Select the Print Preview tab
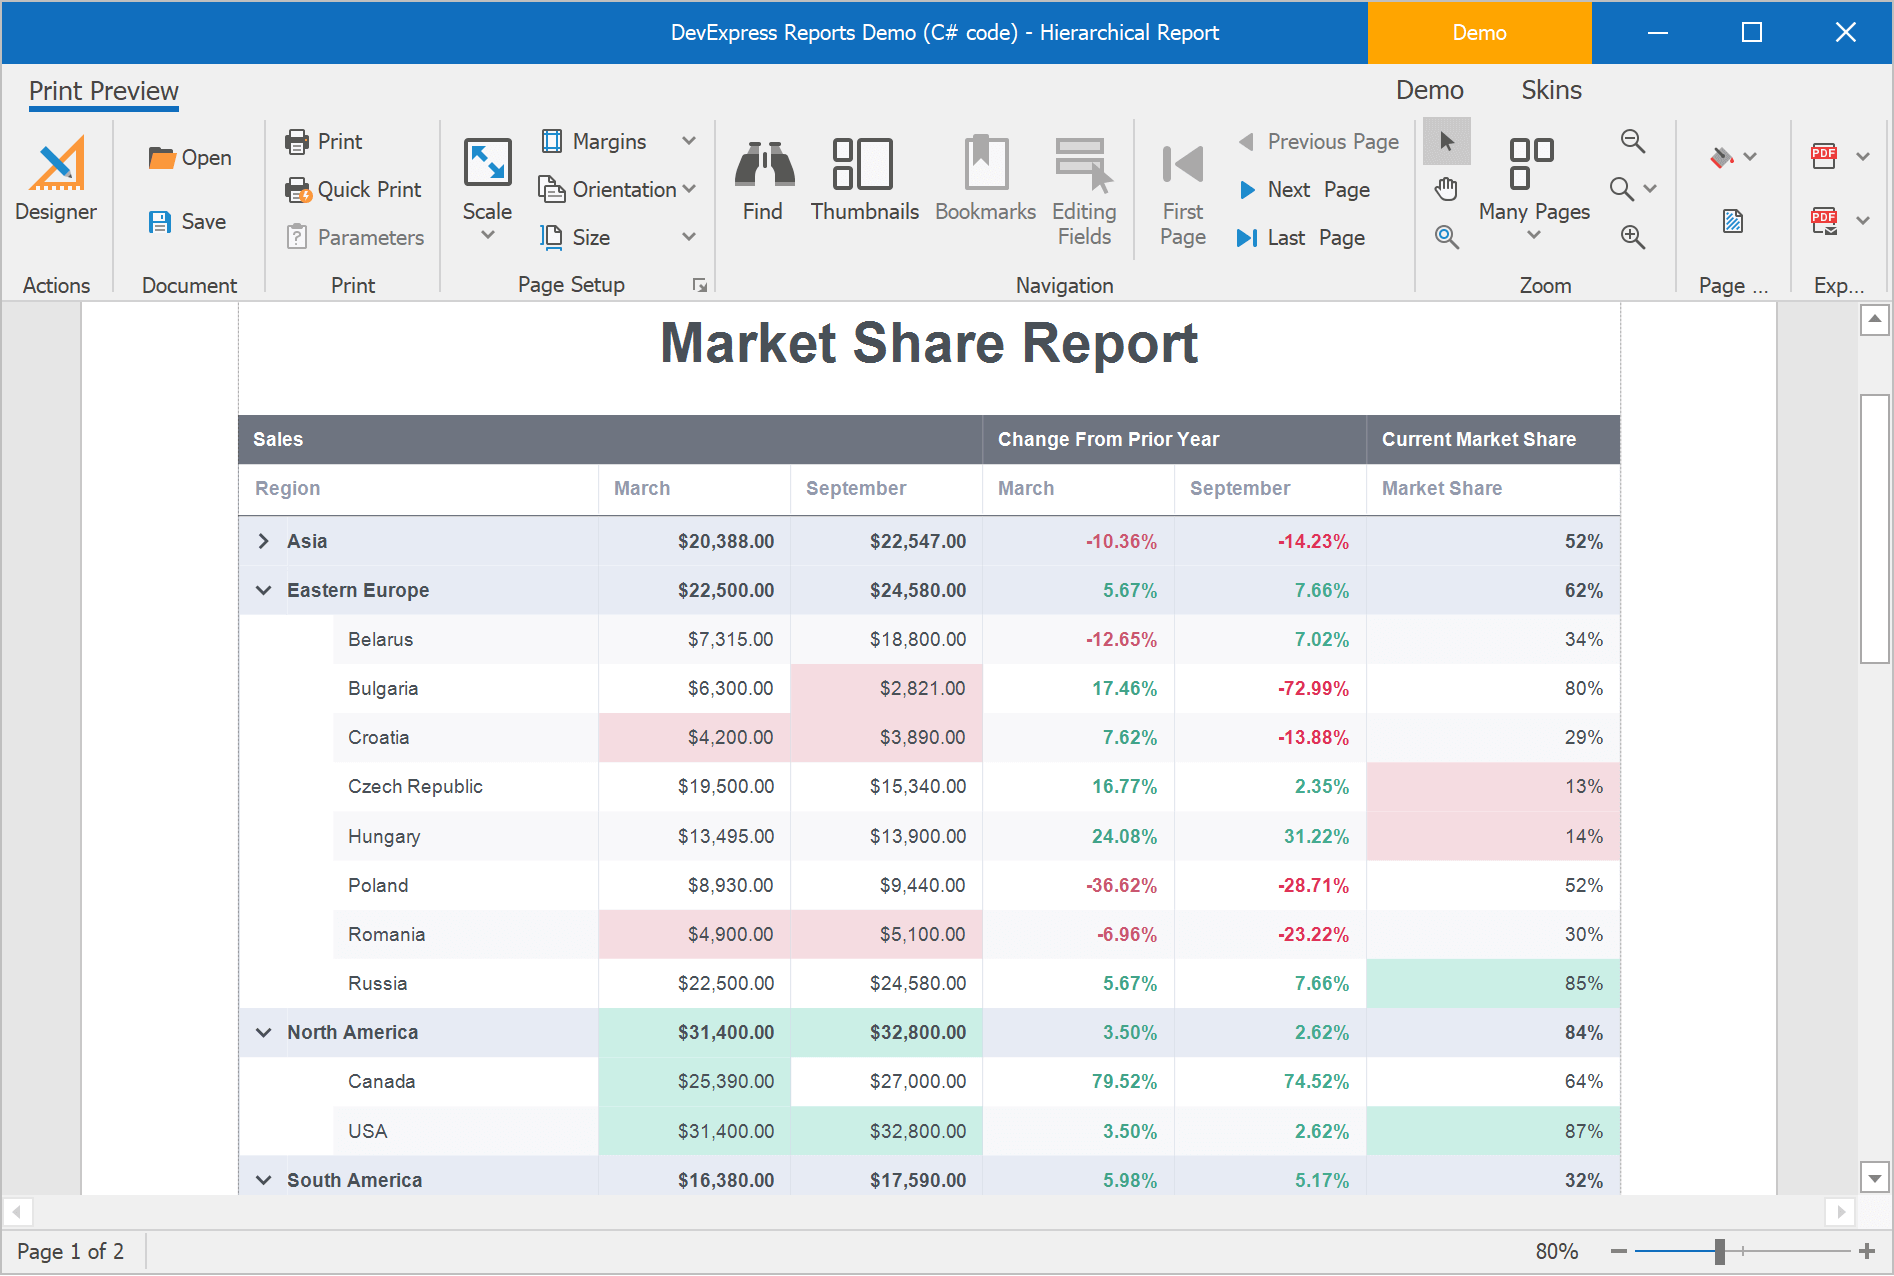Viewport: 1894px width, 1276px height. tap(104, 91)
